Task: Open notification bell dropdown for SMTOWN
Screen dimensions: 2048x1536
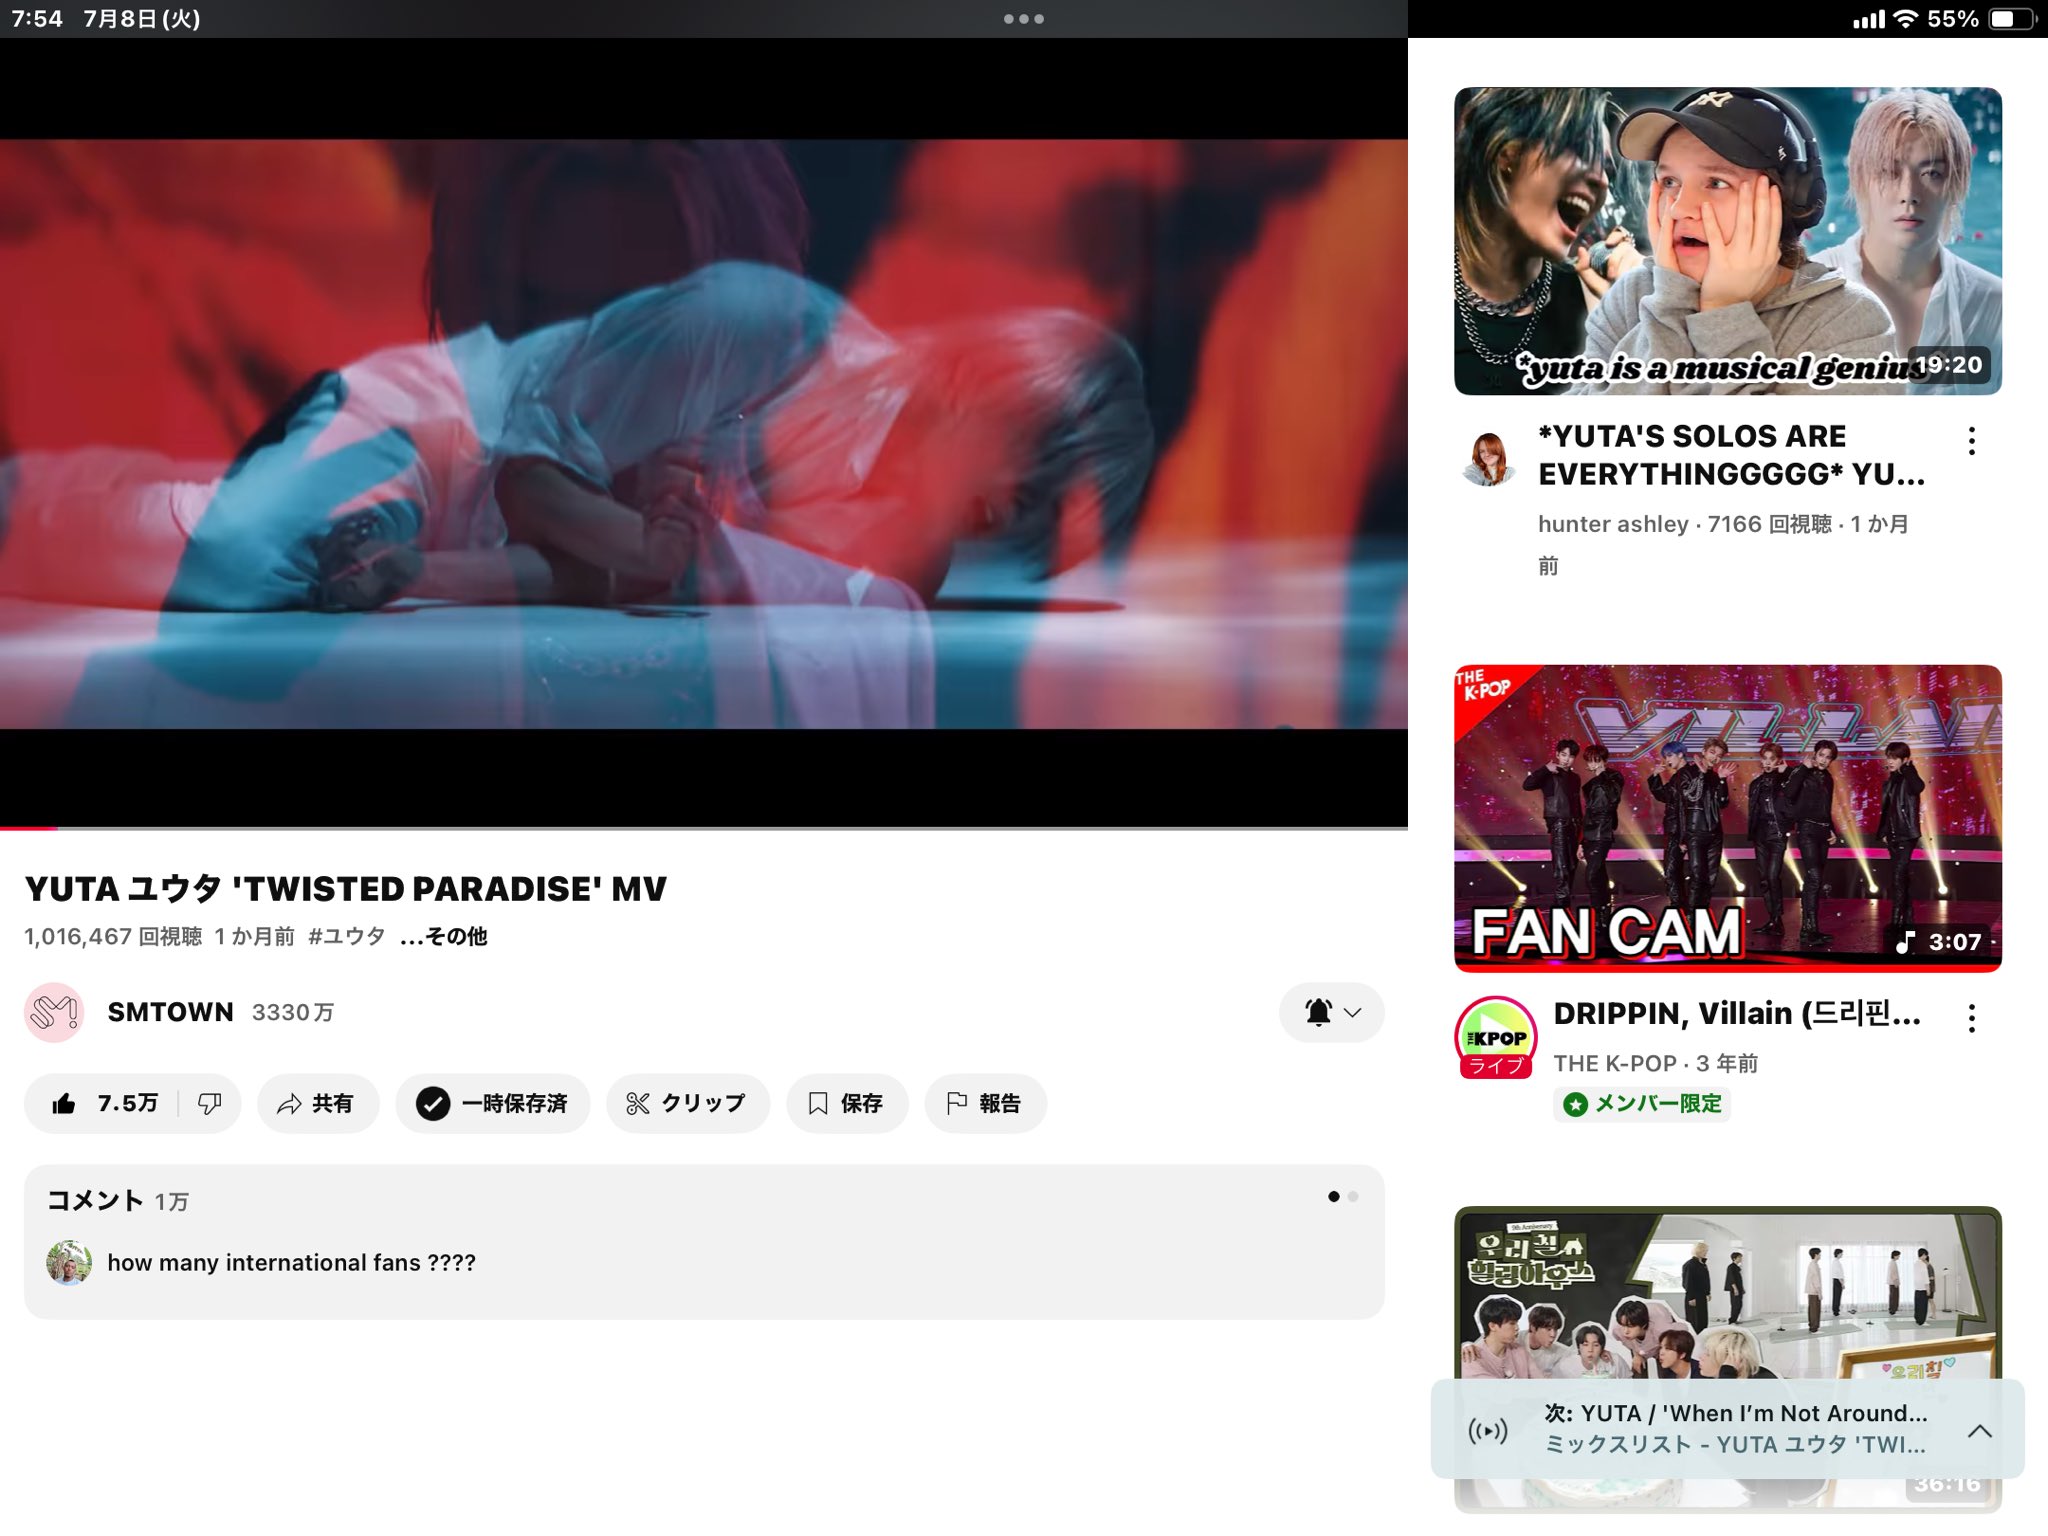Action: coord(1331,1012)
